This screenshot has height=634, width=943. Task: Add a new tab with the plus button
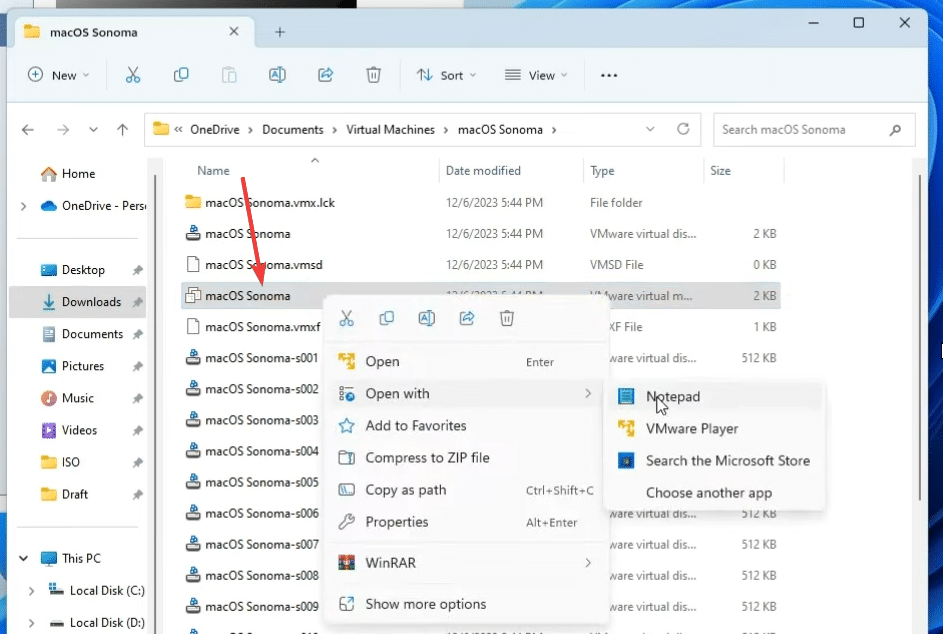(x=280, y=32)
